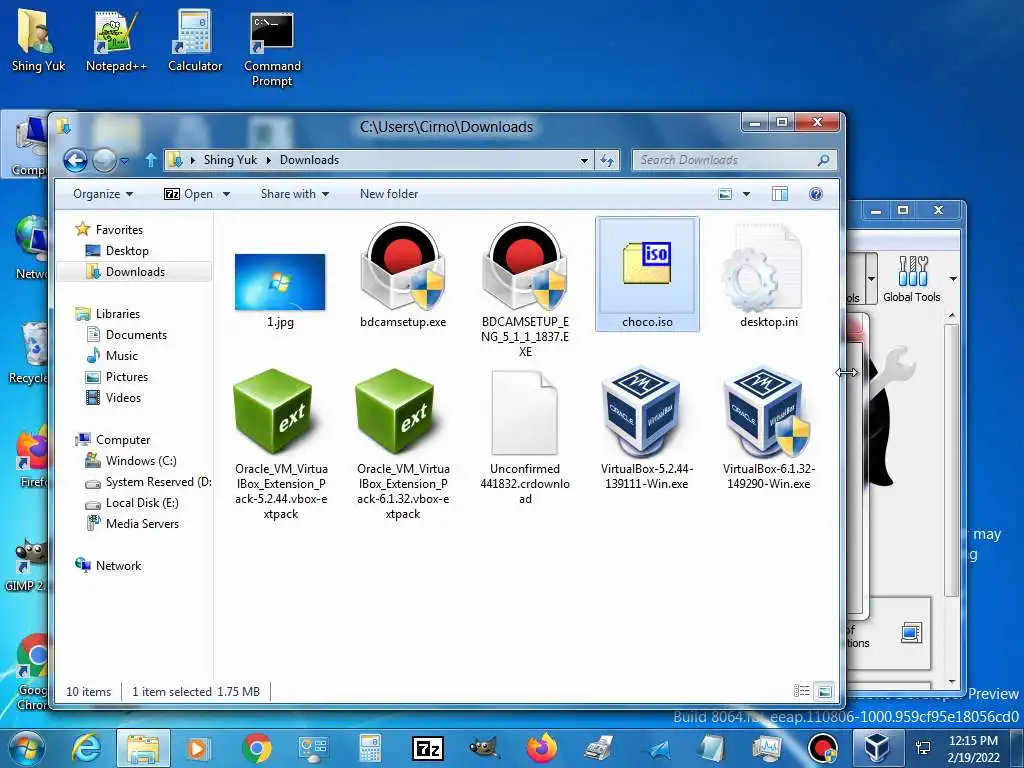Select Network in navigation pane
The image size is (1024, 768).
pyautogui.click(x=118, y=566)
